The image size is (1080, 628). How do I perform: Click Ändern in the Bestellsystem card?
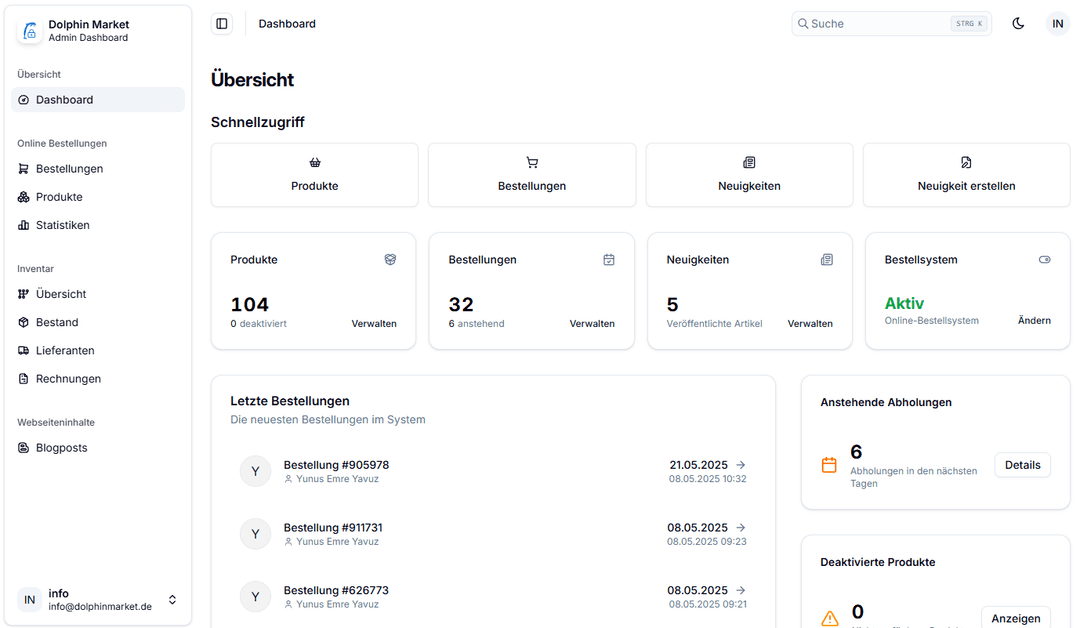pos(1035,320)
